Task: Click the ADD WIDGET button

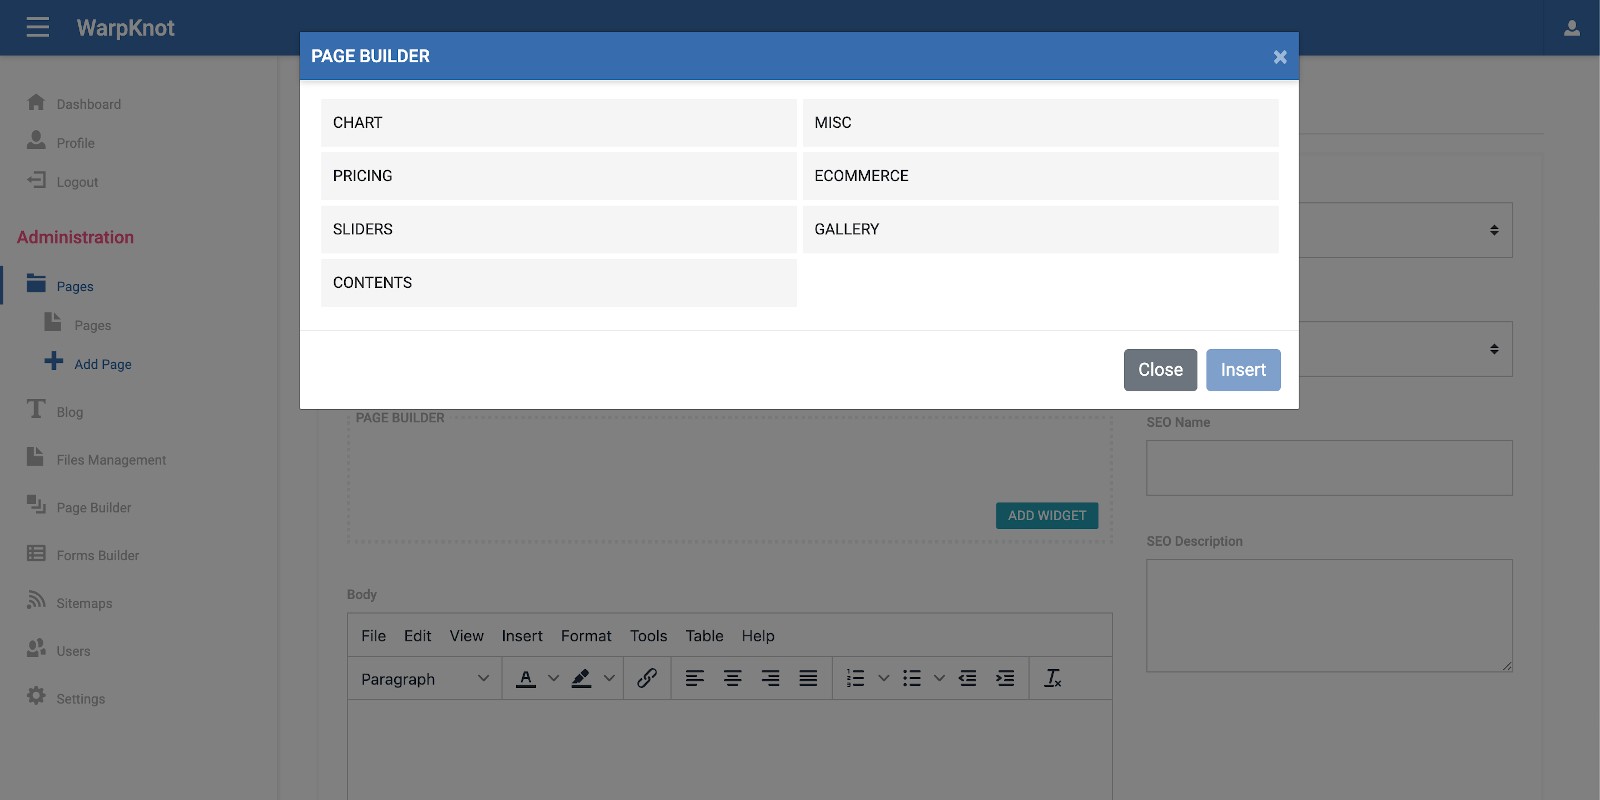Action: tap(1047, 516)
